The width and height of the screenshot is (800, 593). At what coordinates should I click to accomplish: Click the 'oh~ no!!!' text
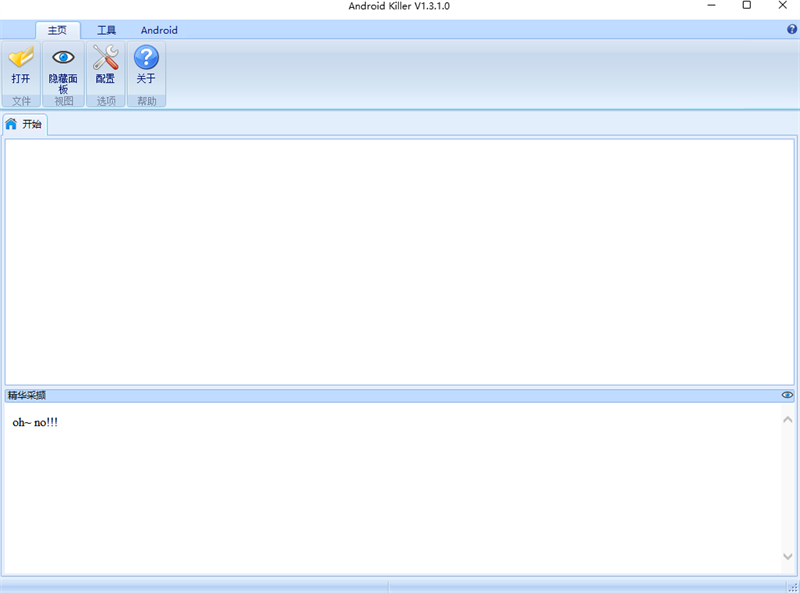click(35, 423)
